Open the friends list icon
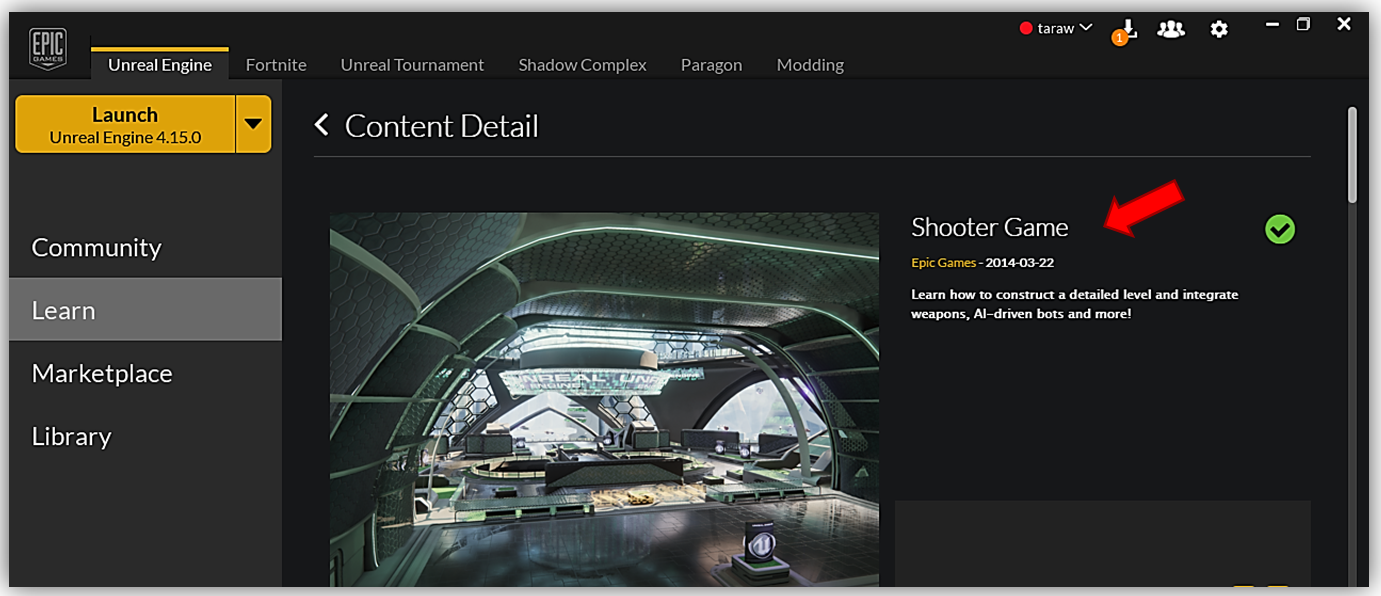Viewport: 1381px width, 596px height. (1170, 29)
